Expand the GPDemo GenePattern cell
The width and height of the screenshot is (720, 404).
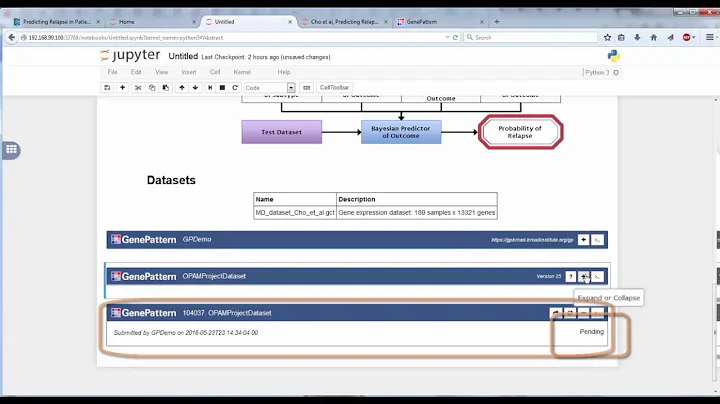(x=583, y=240)
